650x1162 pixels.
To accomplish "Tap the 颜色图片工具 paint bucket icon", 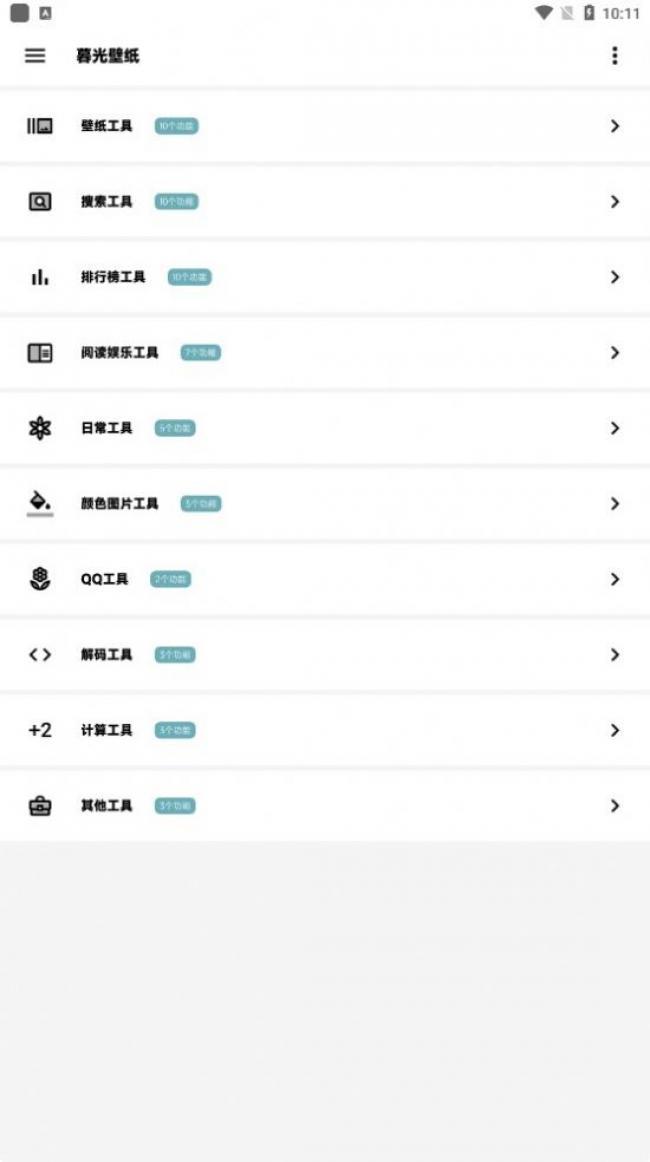I will pos(40,502).
